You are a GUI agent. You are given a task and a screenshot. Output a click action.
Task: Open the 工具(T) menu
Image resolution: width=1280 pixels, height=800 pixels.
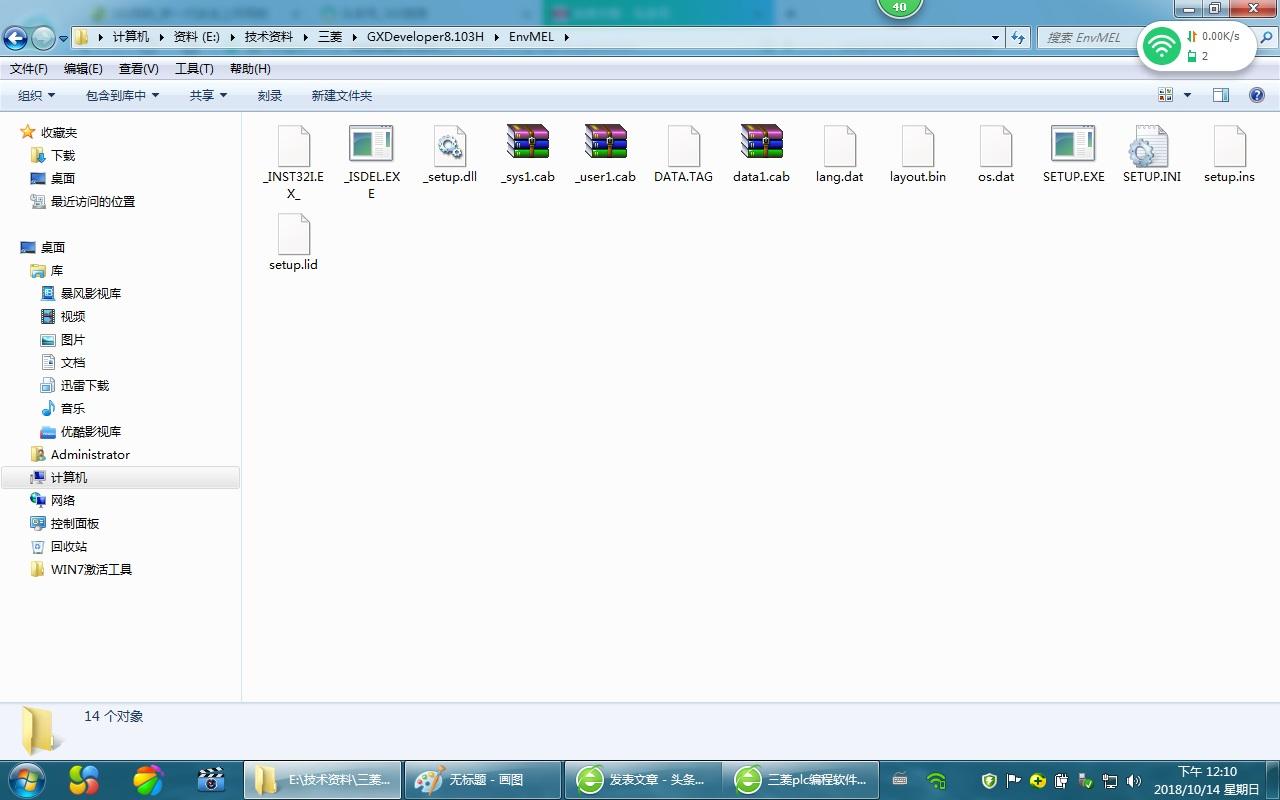[194, 69]
